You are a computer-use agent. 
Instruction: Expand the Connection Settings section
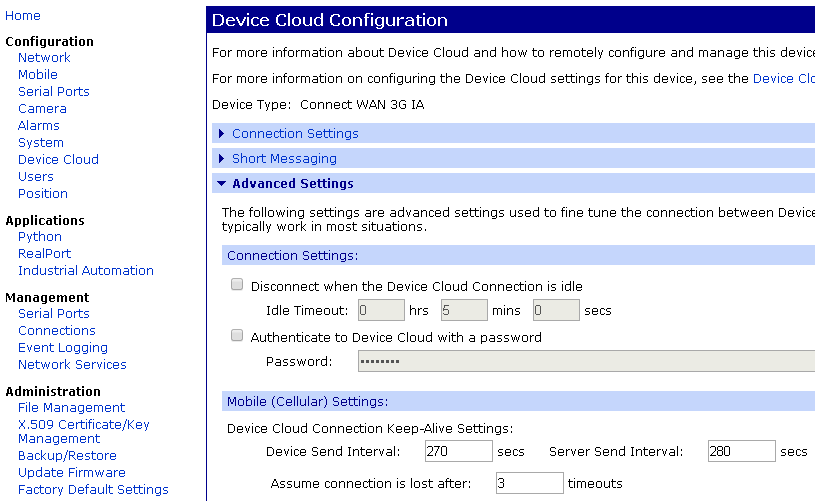tap(294, 133)
